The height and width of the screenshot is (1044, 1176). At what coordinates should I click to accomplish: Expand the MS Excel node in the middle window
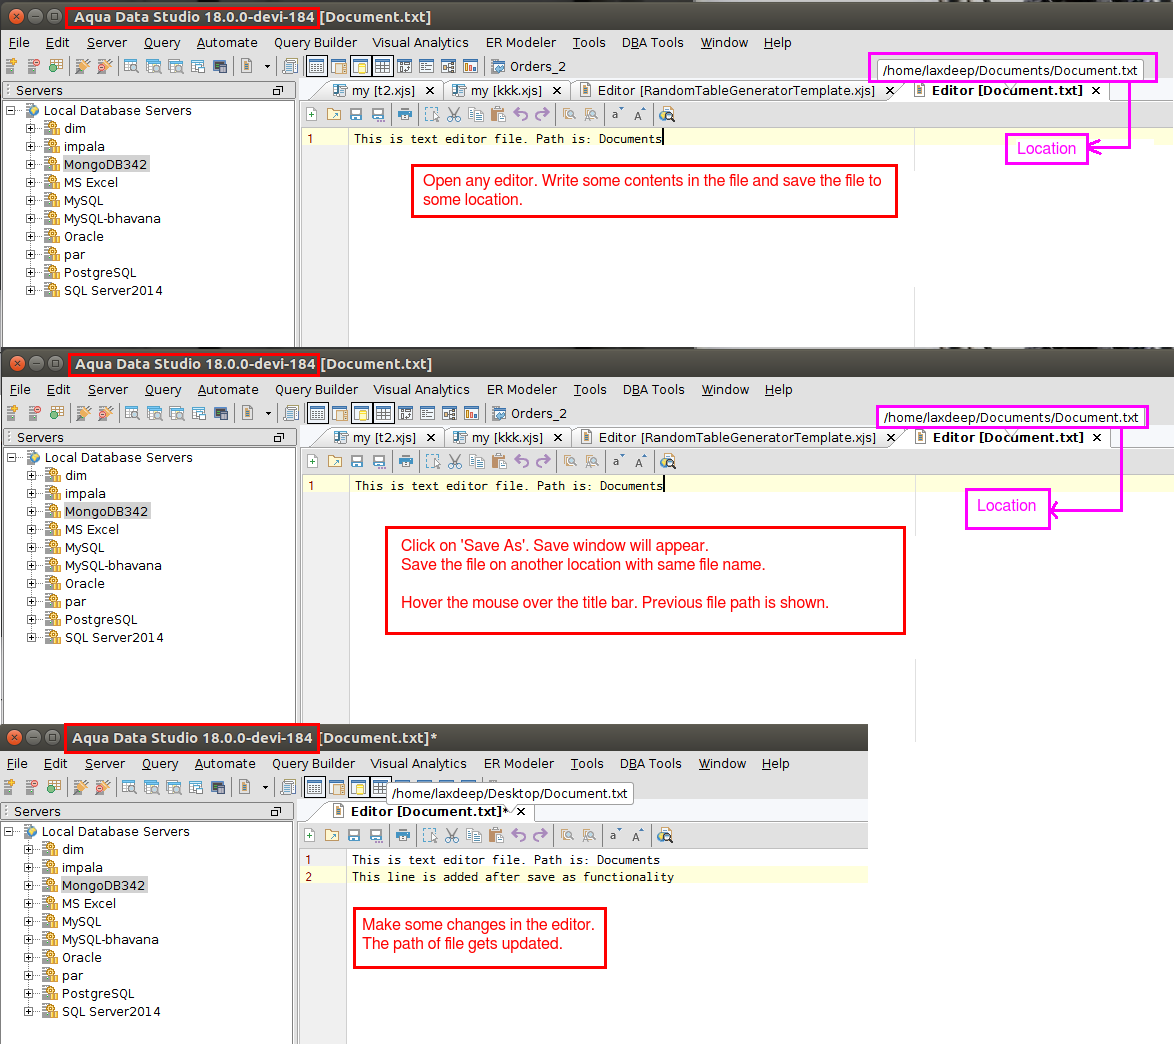[31, 530]
